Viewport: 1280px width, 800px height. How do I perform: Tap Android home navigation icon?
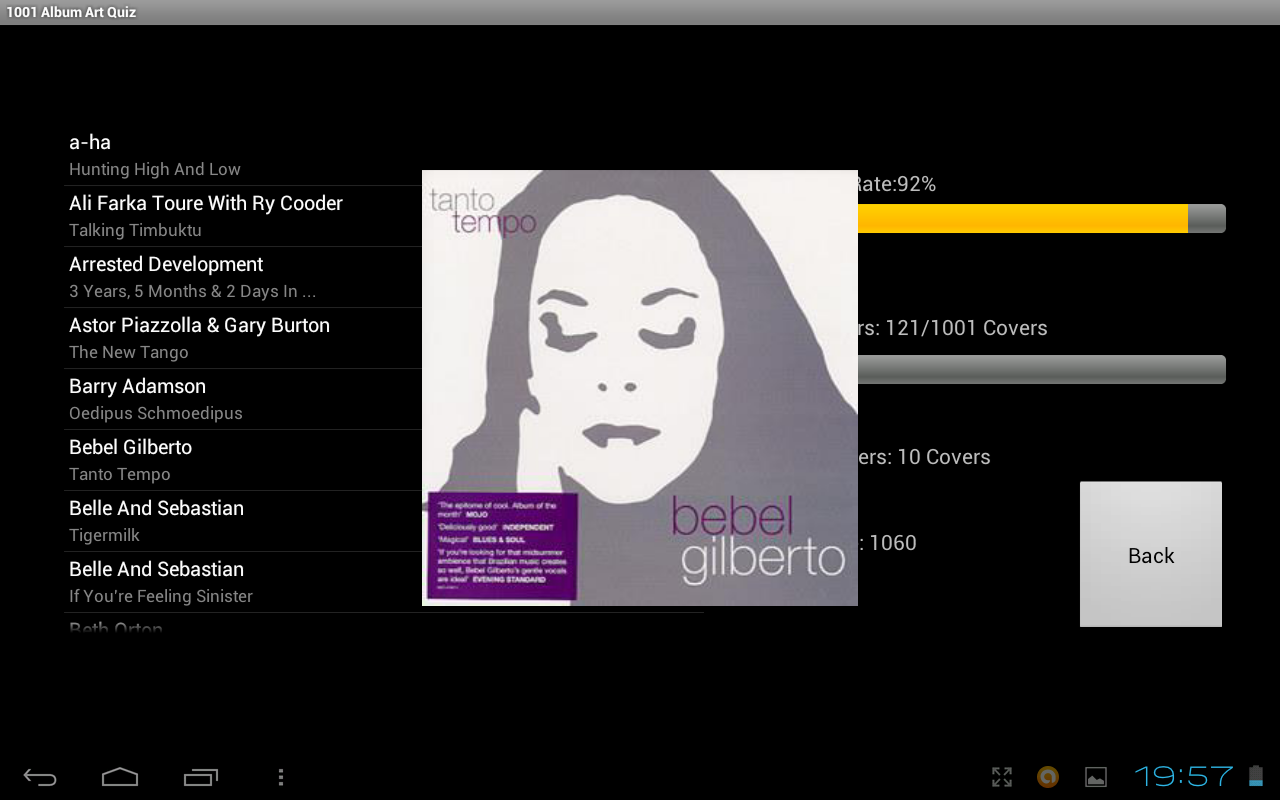pos(120,777)
